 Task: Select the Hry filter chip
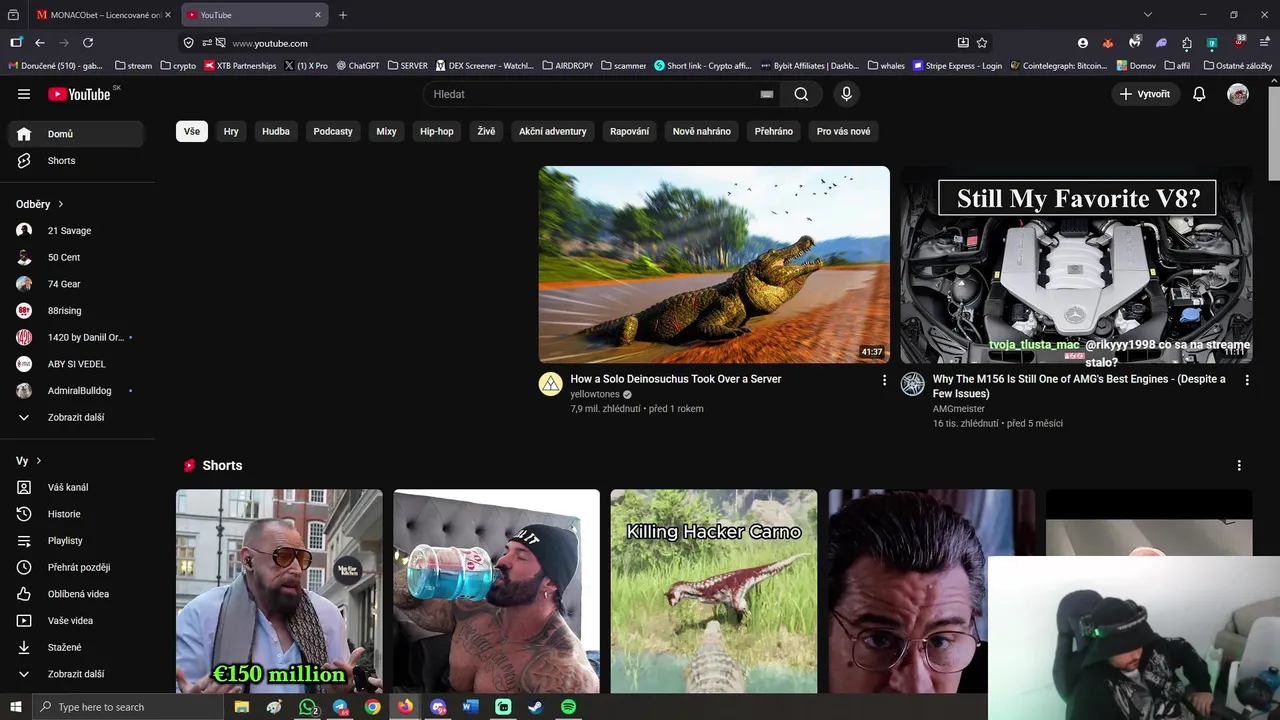click(231, 131)
